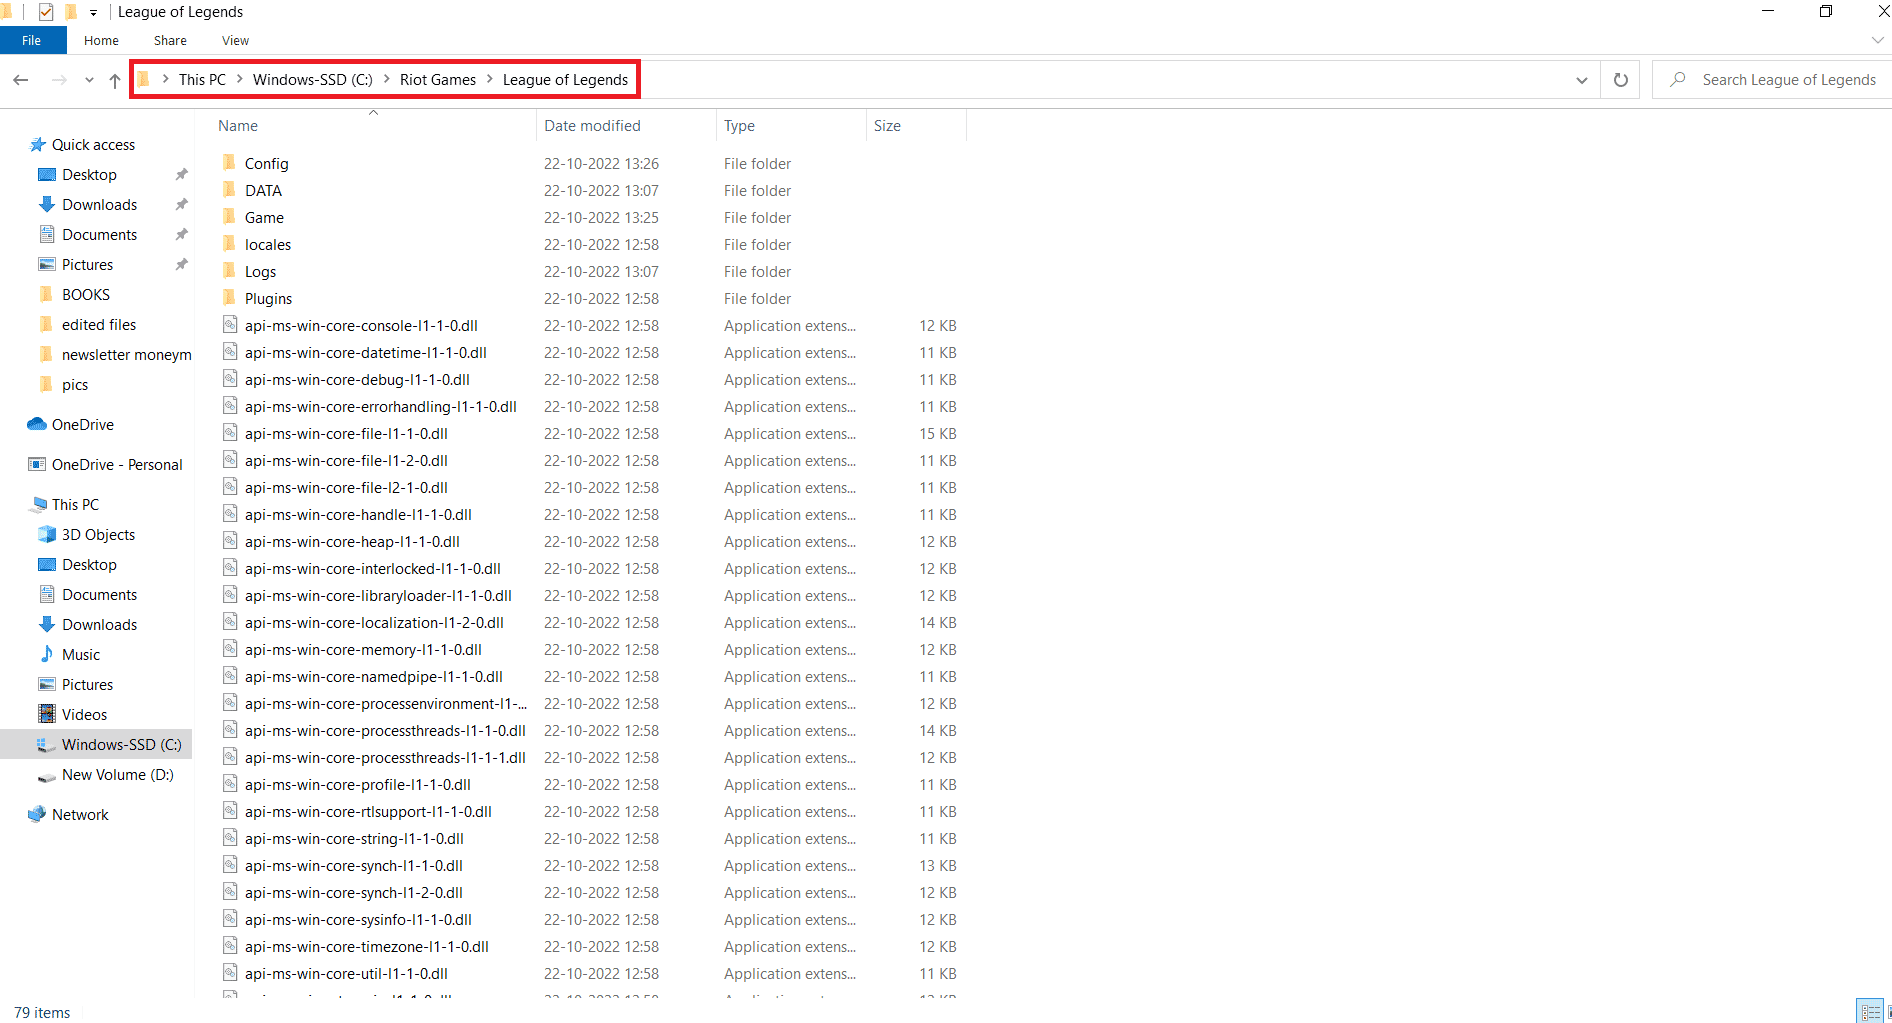Screen dimensions: 1892x1023
Task: Unpin Downloads using its pin icon
Action: (181, 205)
